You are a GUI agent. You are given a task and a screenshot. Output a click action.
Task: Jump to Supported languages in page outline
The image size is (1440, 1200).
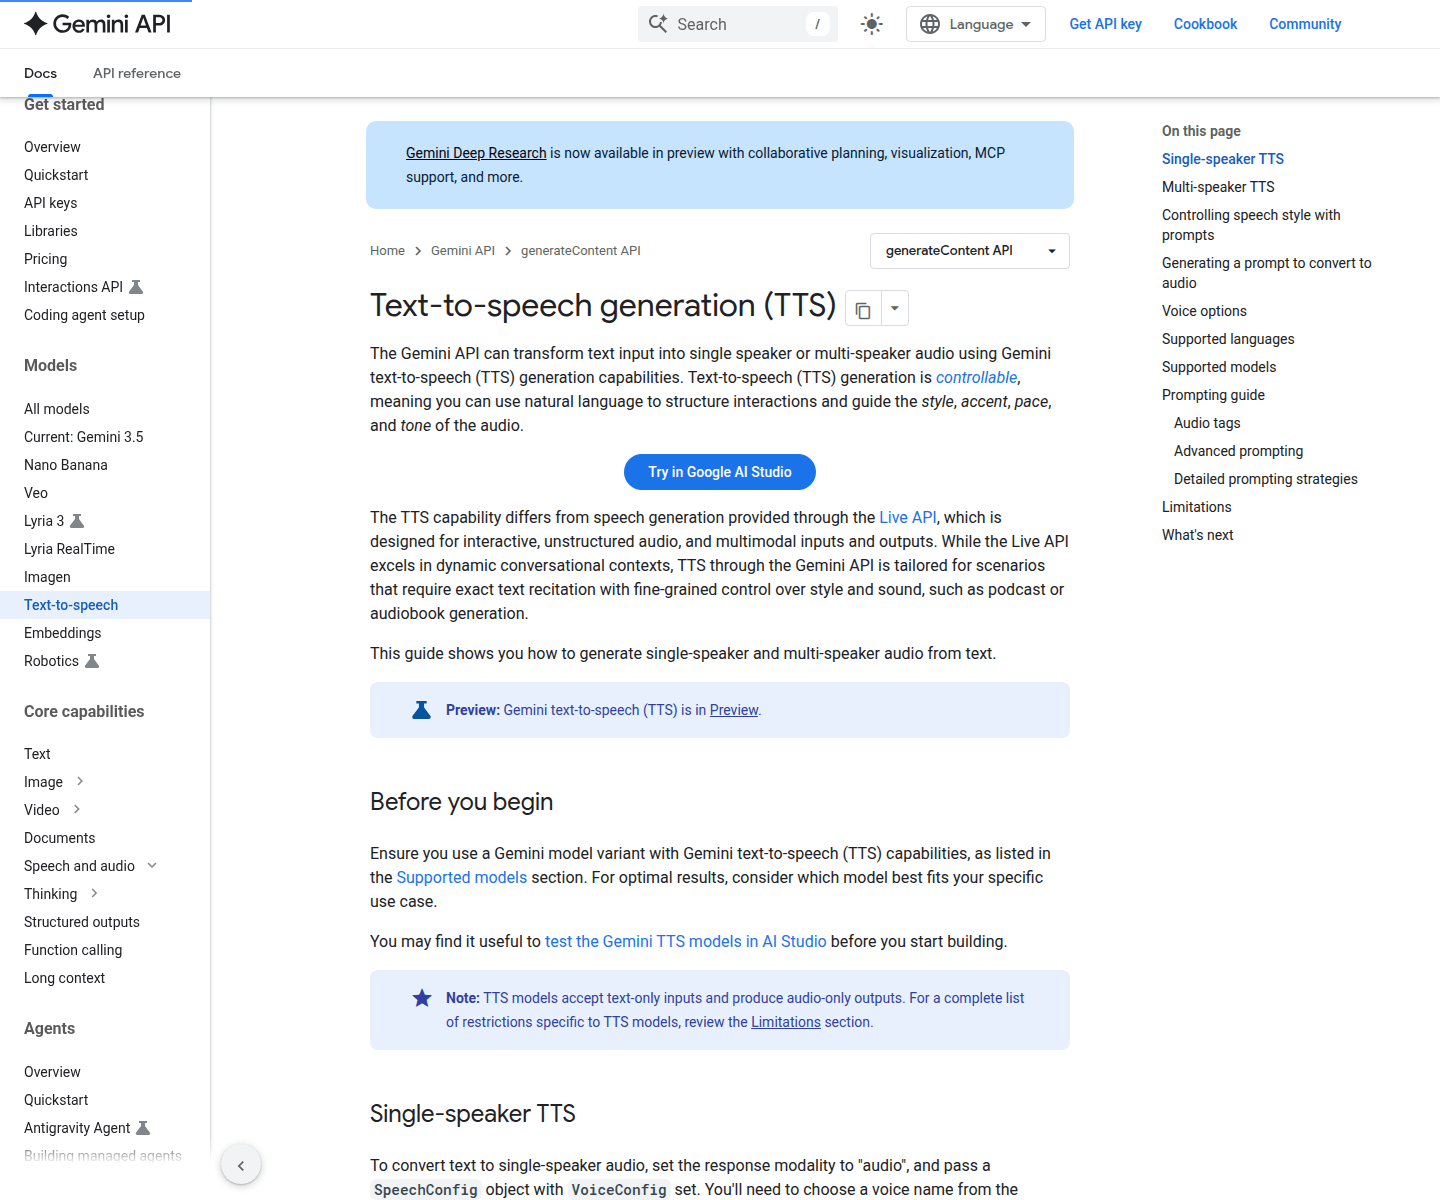point(1228,339)
